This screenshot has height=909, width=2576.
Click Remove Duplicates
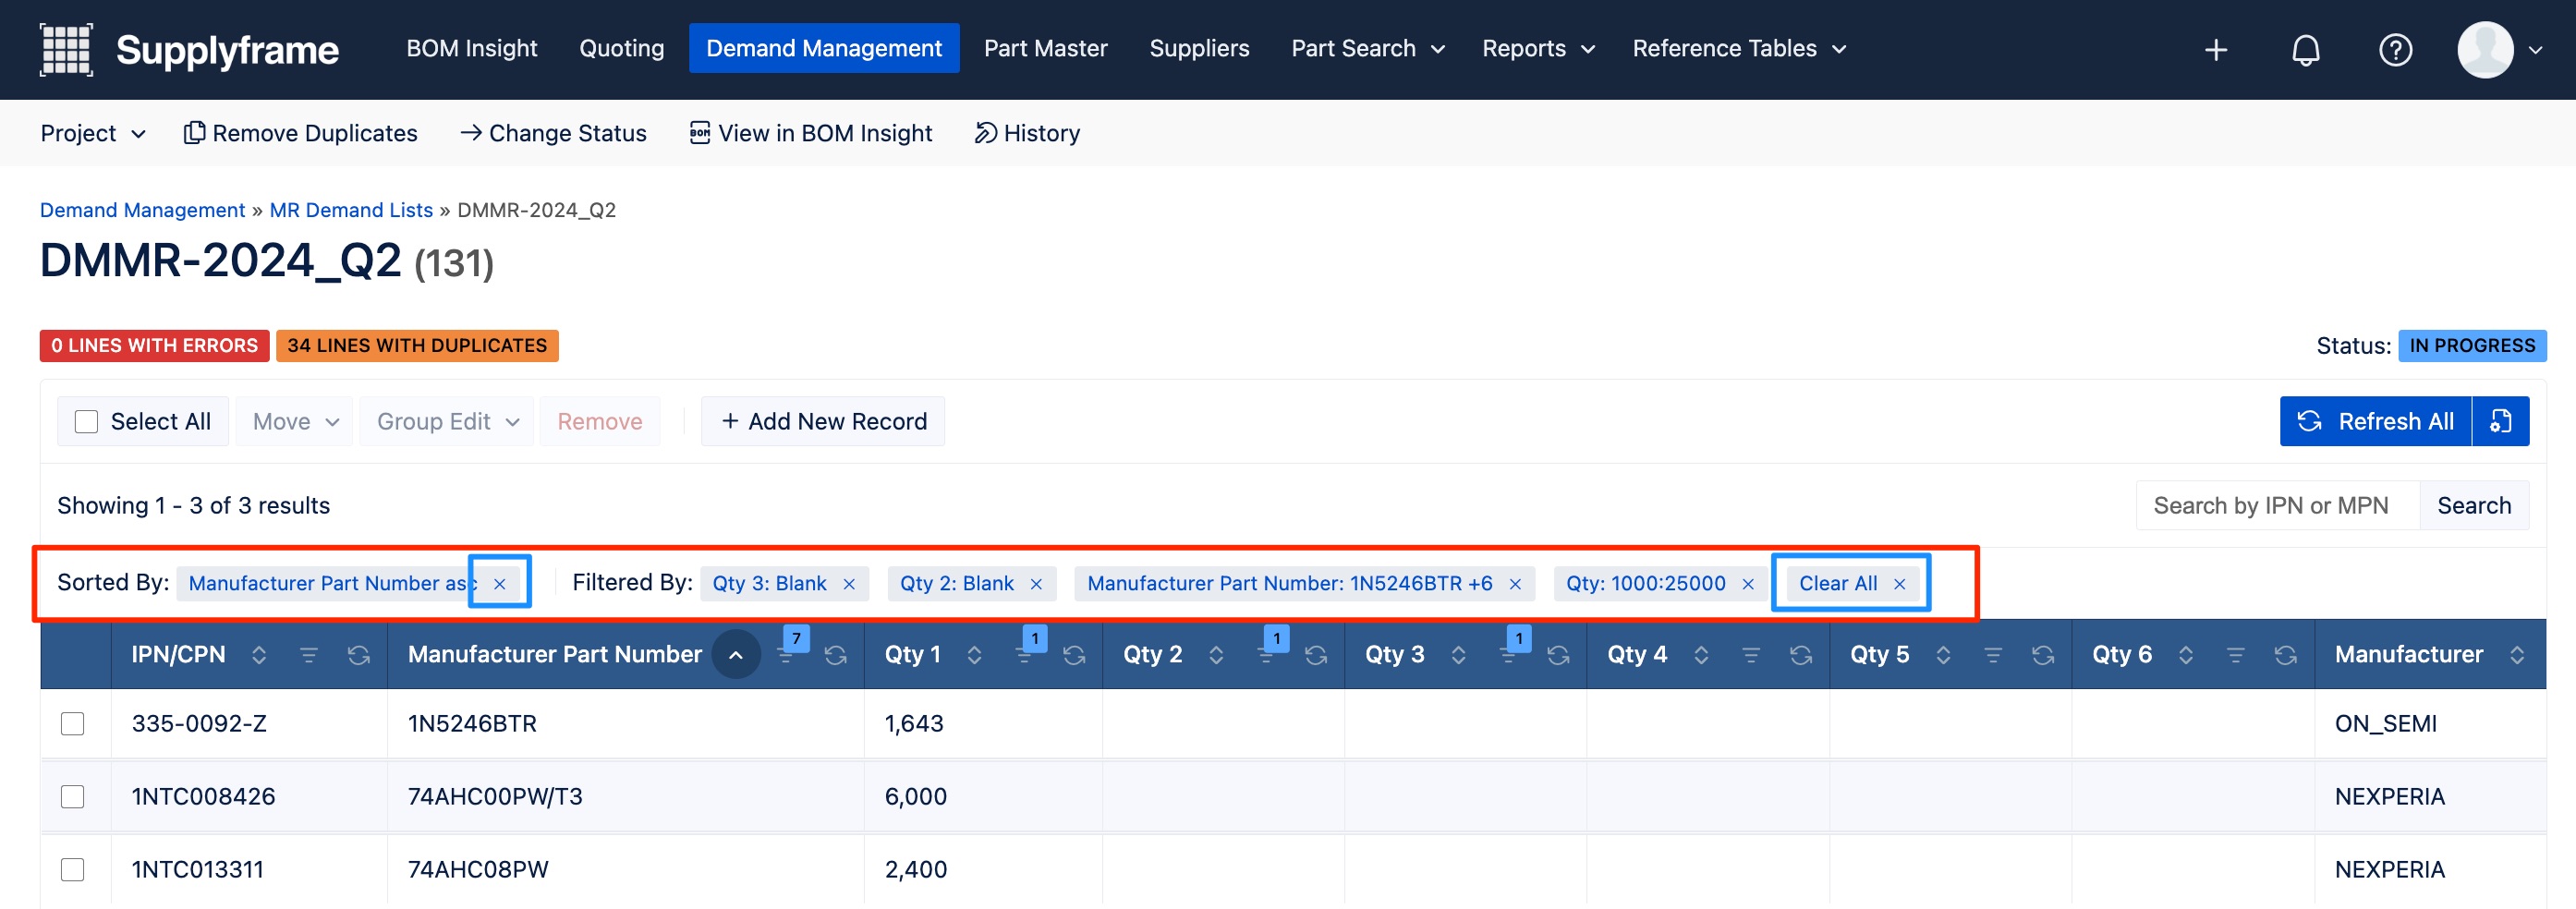pyautogui.click(x=301, y=133)
